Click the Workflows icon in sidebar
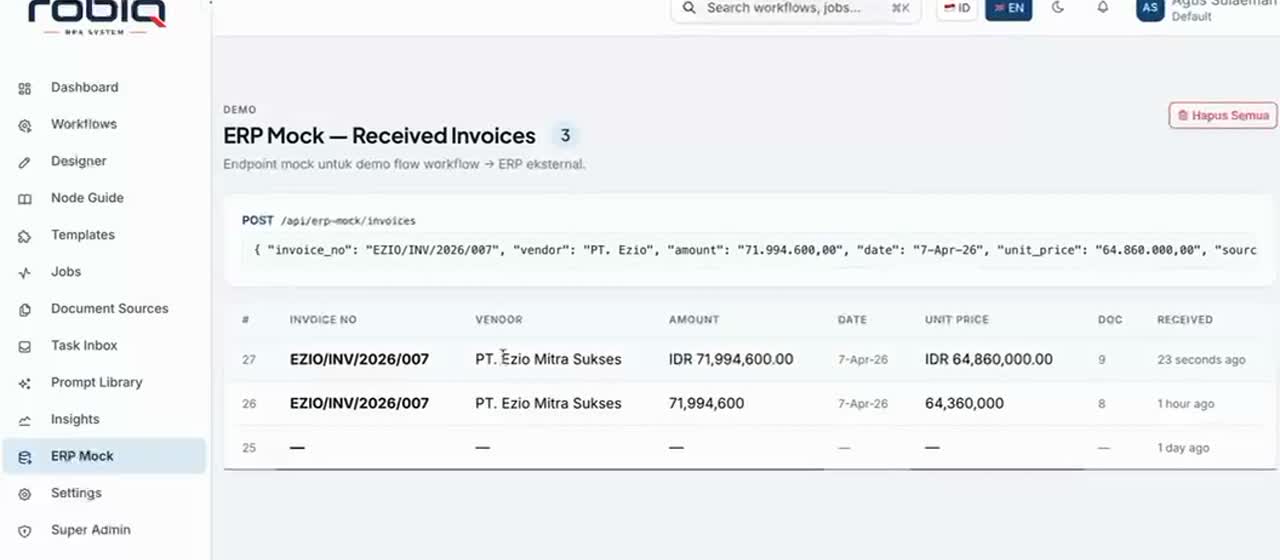The height and width of the screenshot is (560, 1280). (25, 125)
